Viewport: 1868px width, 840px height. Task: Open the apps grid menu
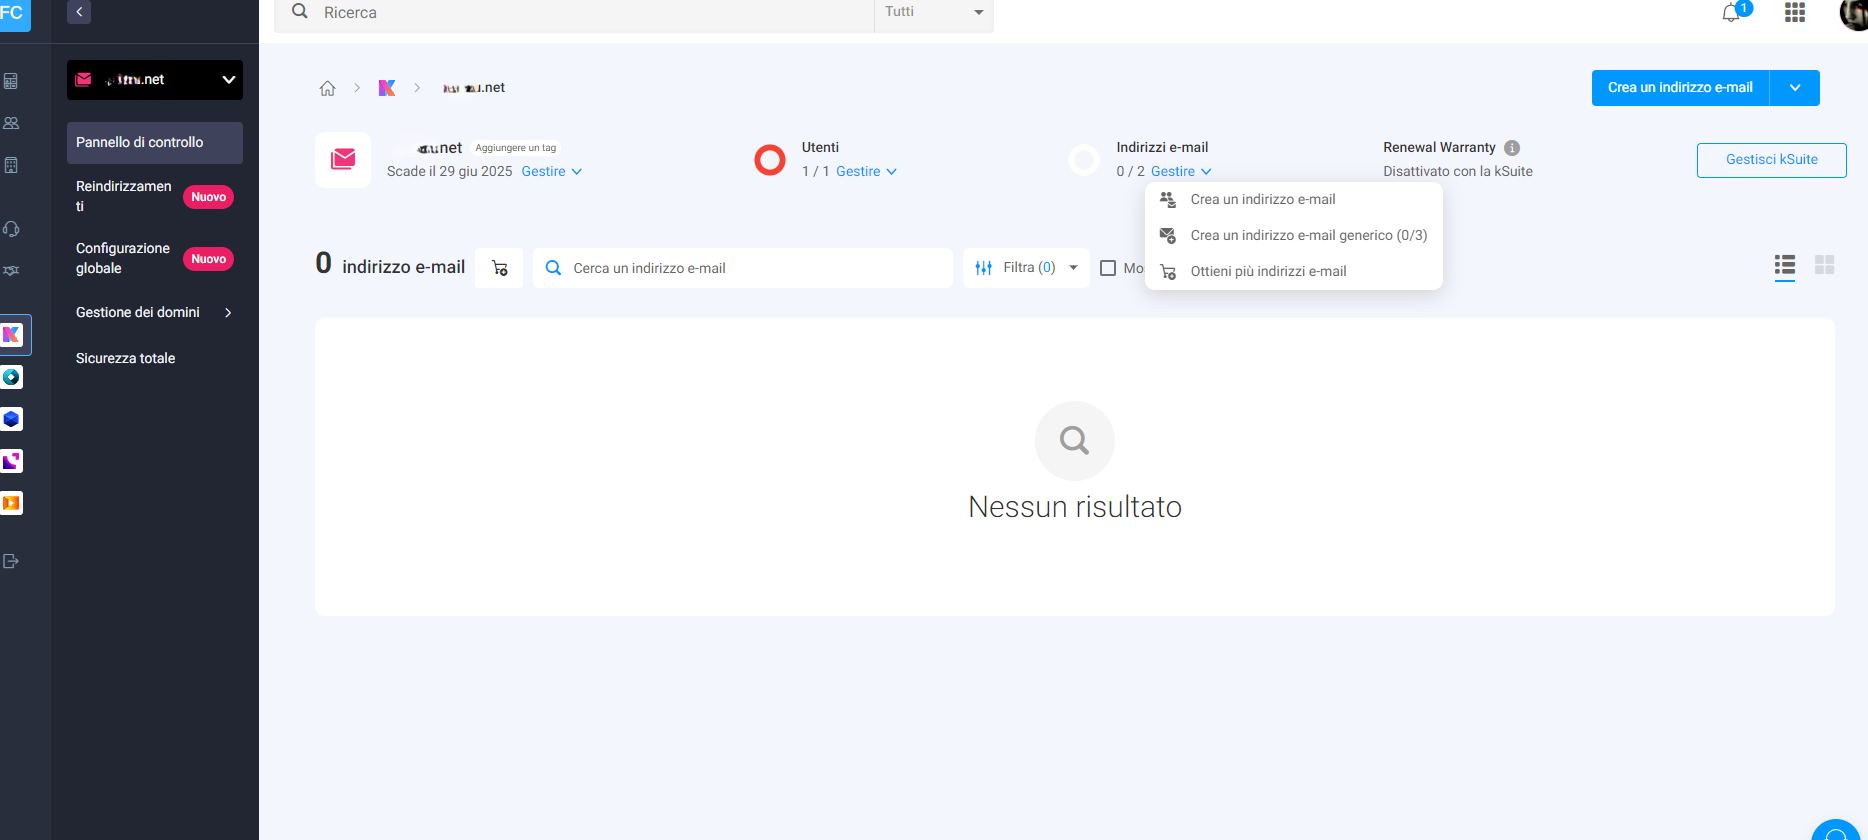[1795, 12]
